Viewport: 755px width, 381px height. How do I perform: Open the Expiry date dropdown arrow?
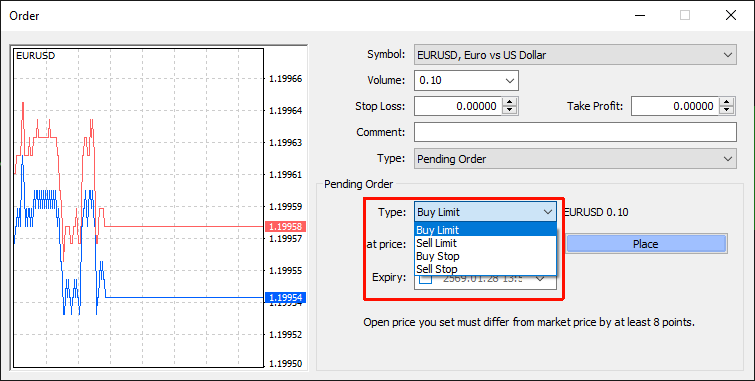coord(540,279)
